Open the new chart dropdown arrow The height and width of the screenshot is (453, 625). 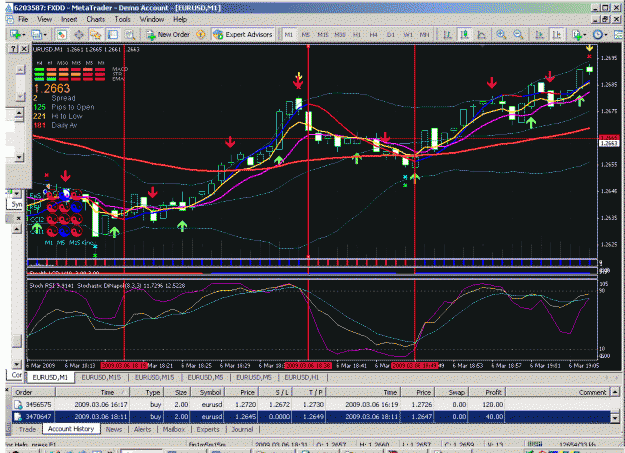pyautogui.click(x=24, y=35)
